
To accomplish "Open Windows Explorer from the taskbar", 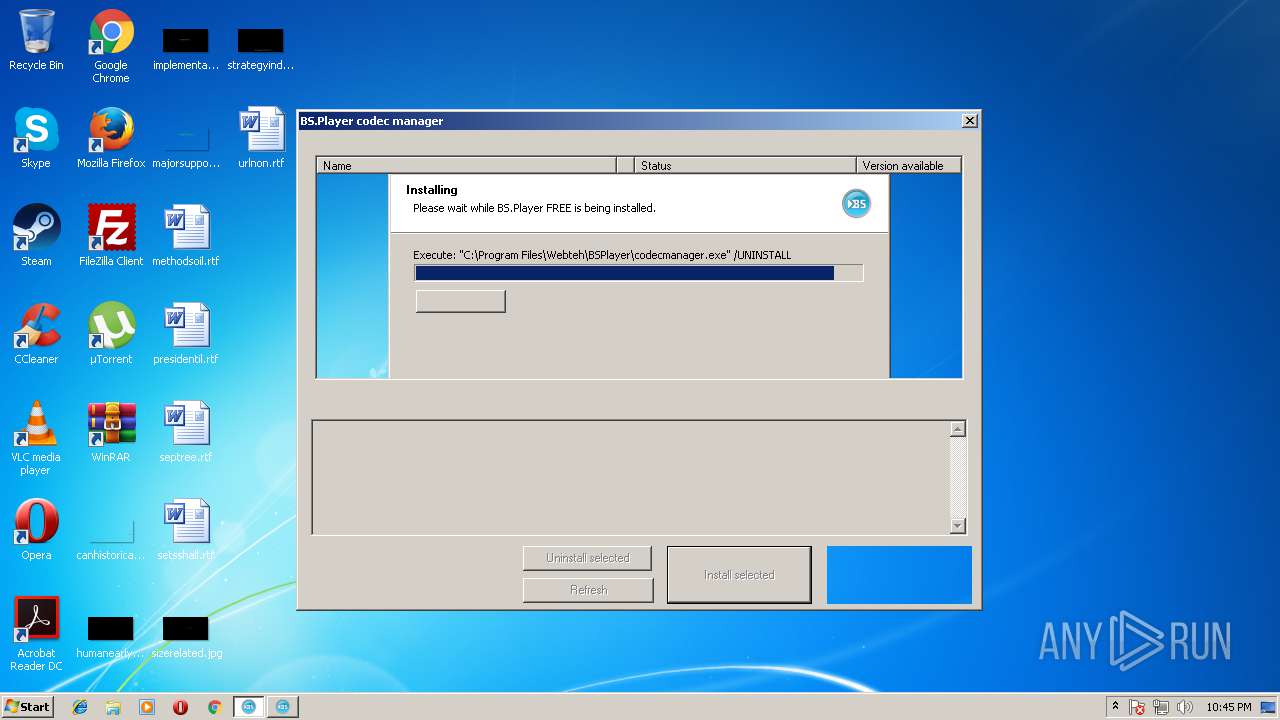I will point(113,707).
